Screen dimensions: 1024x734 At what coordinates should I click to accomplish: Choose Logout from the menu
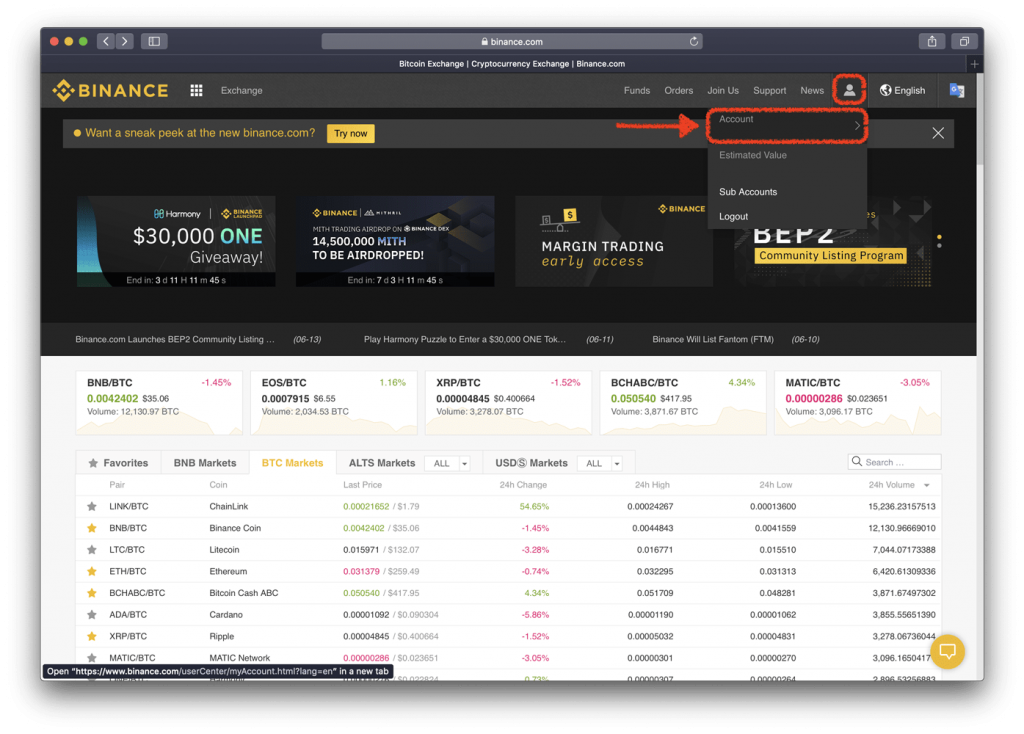[733, 217]
